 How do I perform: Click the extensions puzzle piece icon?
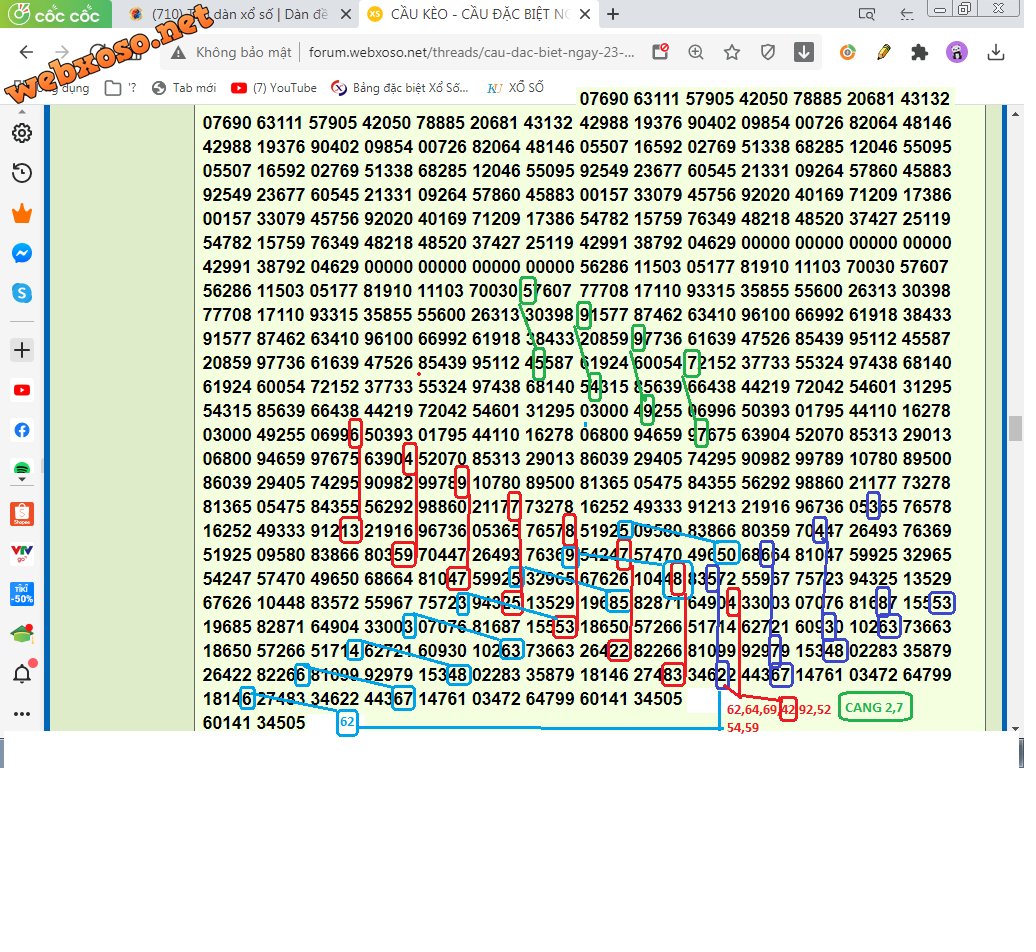click(921, 53)
